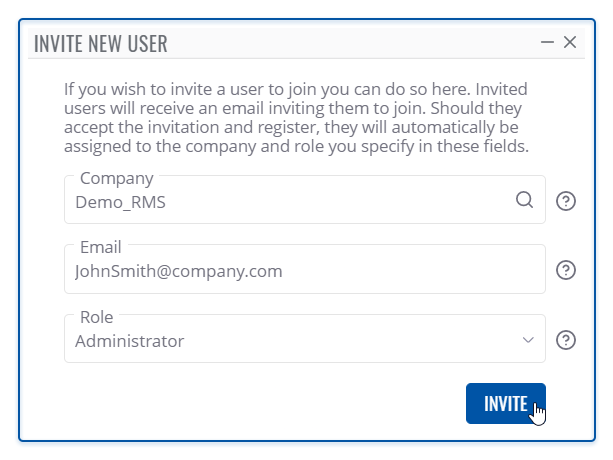Screen dimensions: 613x460
Task: Click the Demo_RMS company value
Action: click(118, 201)
